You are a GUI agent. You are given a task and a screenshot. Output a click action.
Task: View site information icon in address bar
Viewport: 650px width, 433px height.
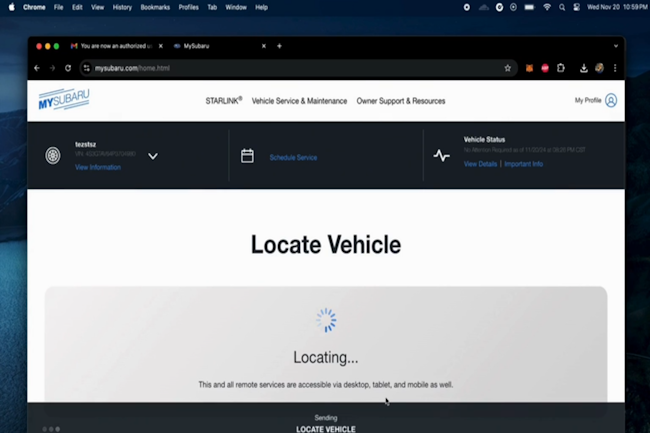click(x=86, y=68)
